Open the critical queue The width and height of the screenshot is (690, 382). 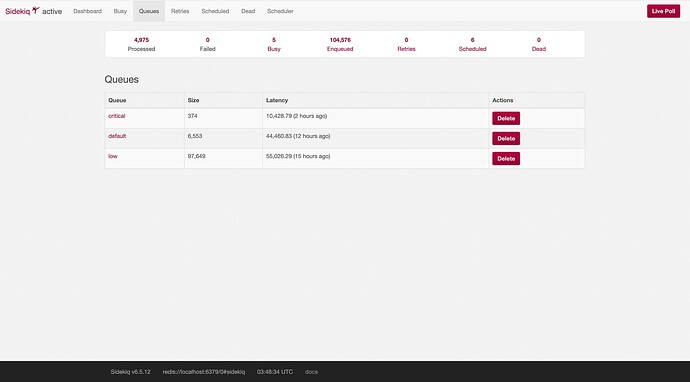point(117,116)
